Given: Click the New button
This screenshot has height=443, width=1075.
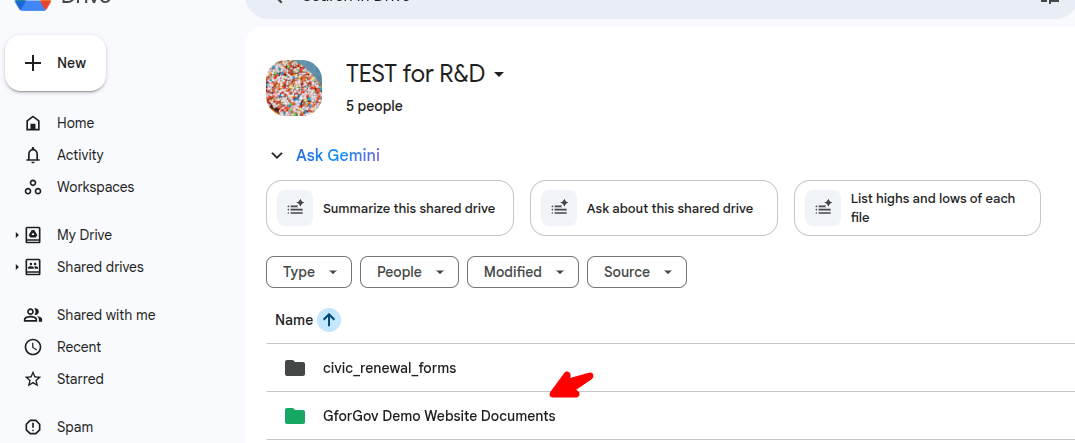Looking at the screenshot, I should [56, 63].
